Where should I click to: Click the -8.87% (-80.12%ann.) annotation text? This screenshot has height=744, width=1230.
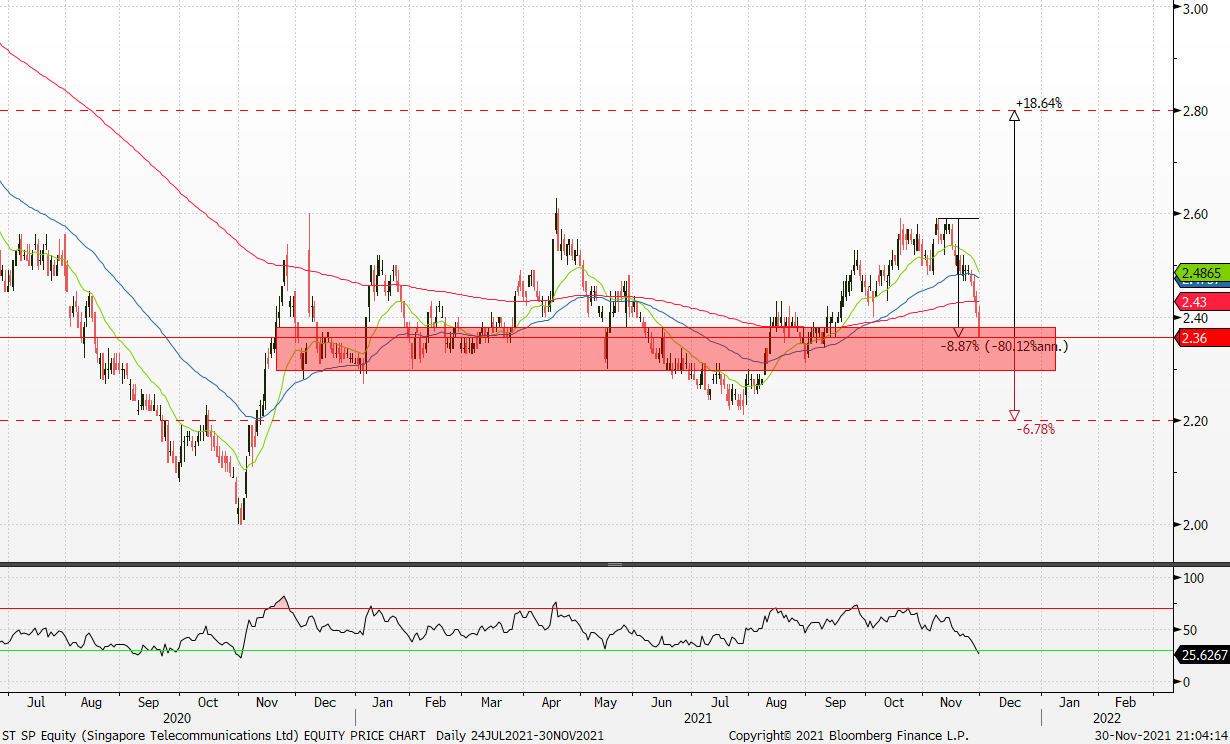coord(1005,346)
